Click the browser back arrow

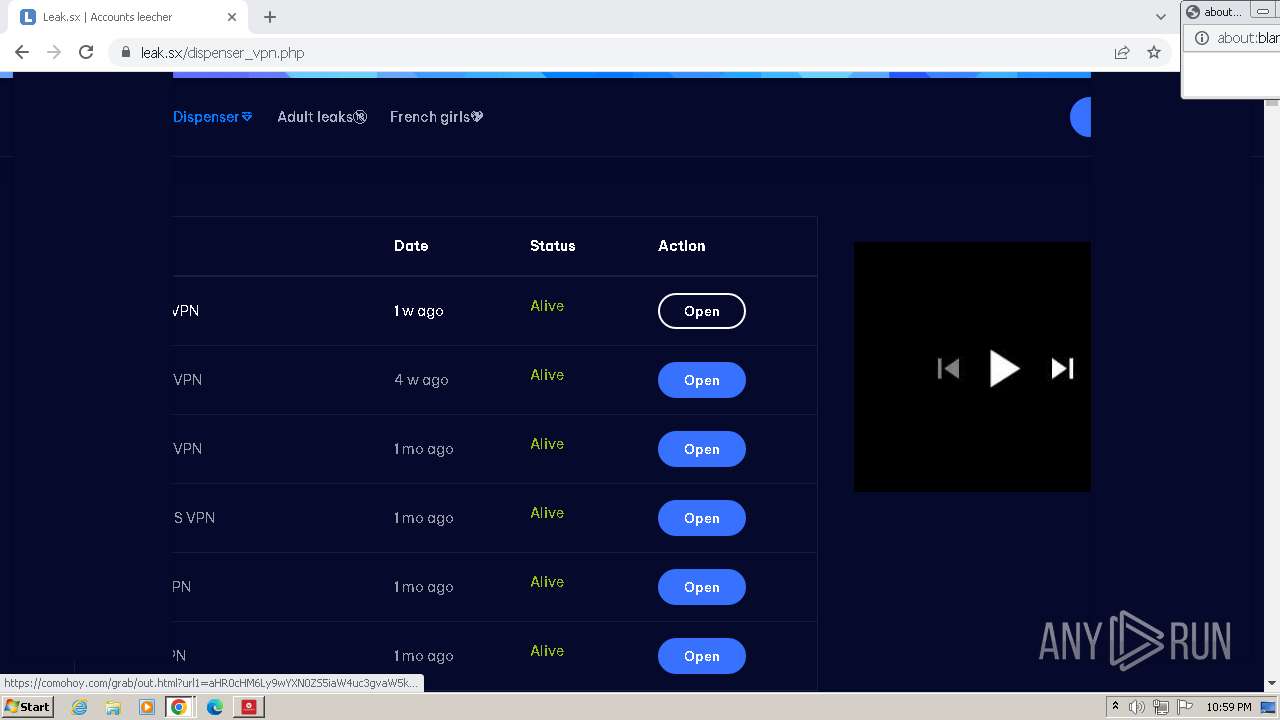point(22,52)
